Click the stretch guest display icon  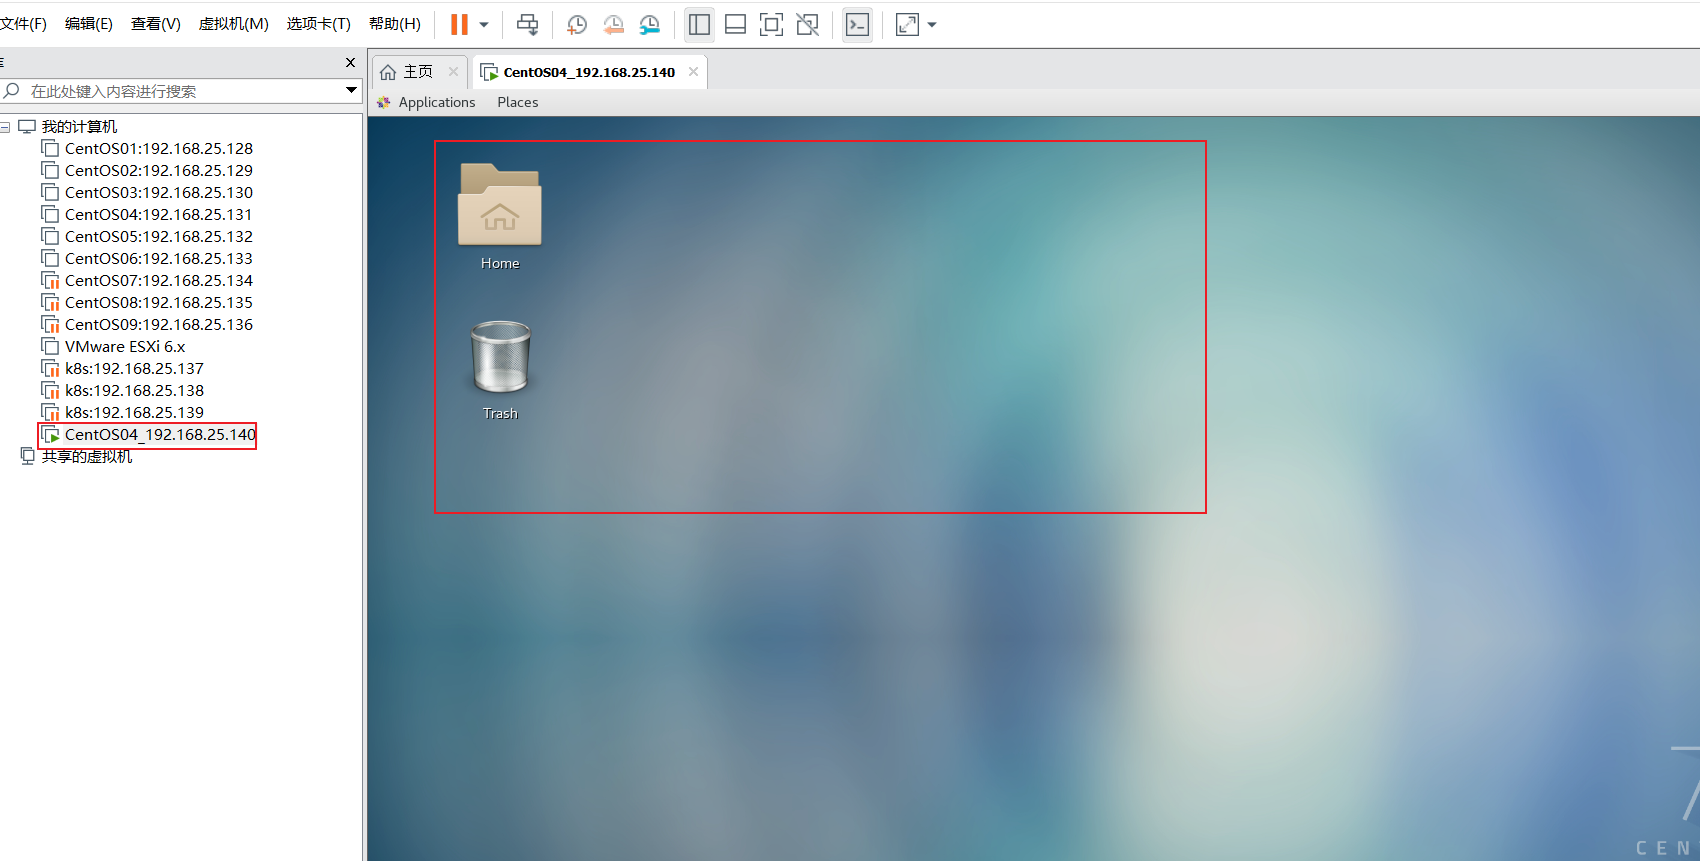907,24
